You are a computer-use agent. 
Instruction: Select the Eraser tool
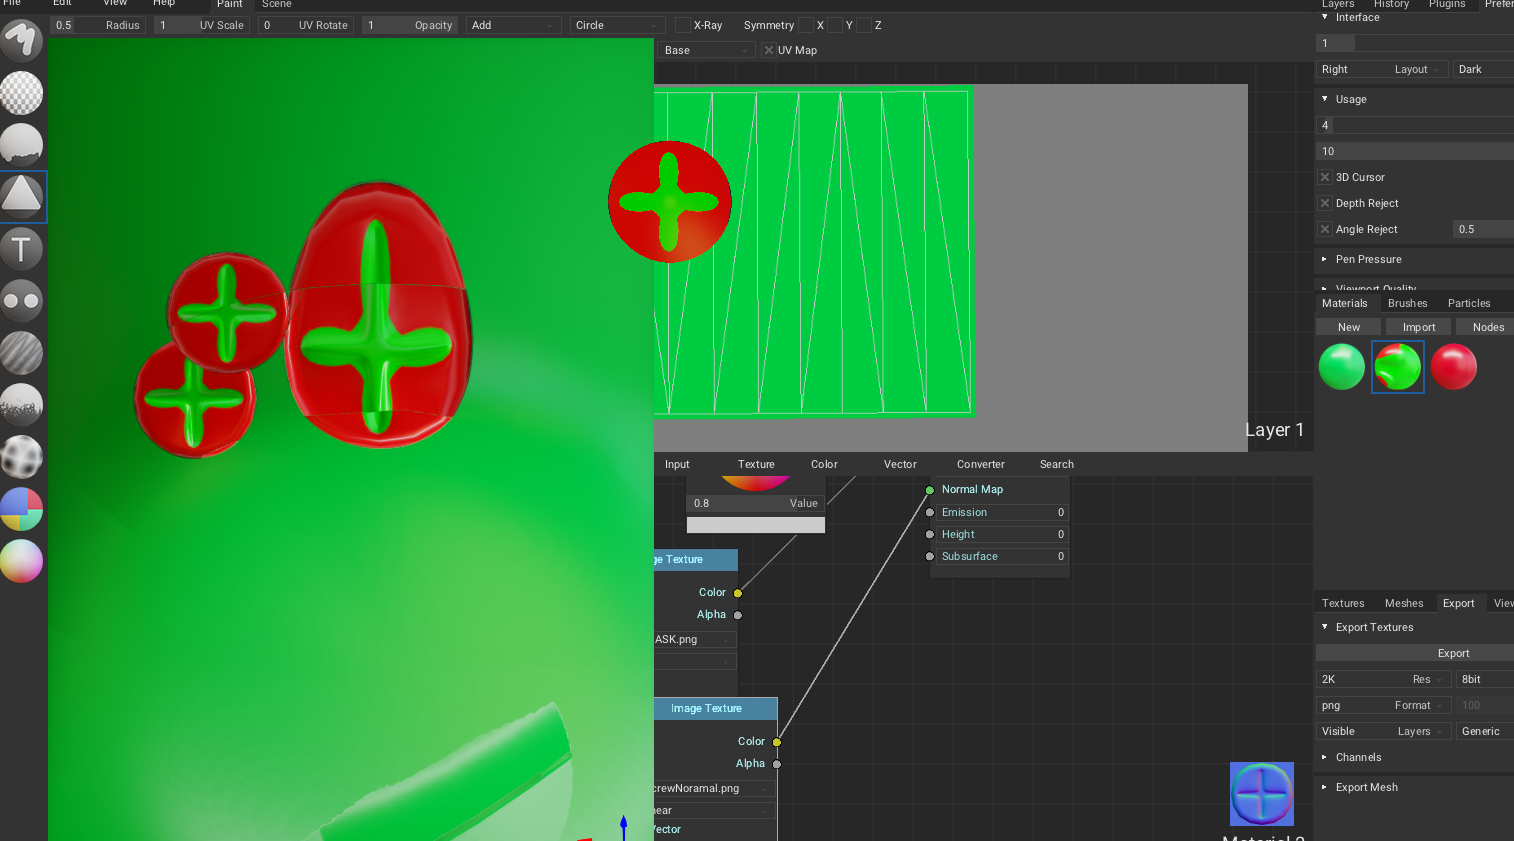click(22, 94)
